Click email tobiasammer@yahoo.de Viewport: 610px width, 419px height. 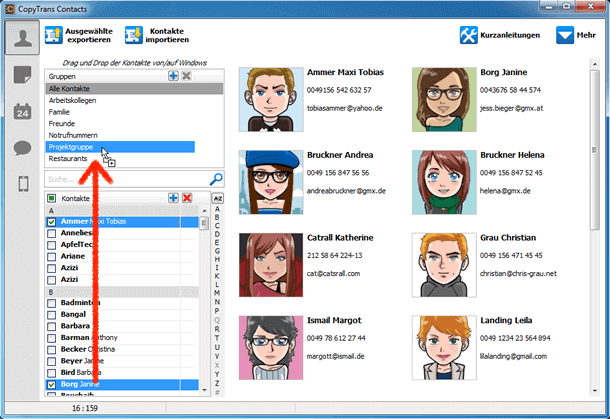[345, 108]
